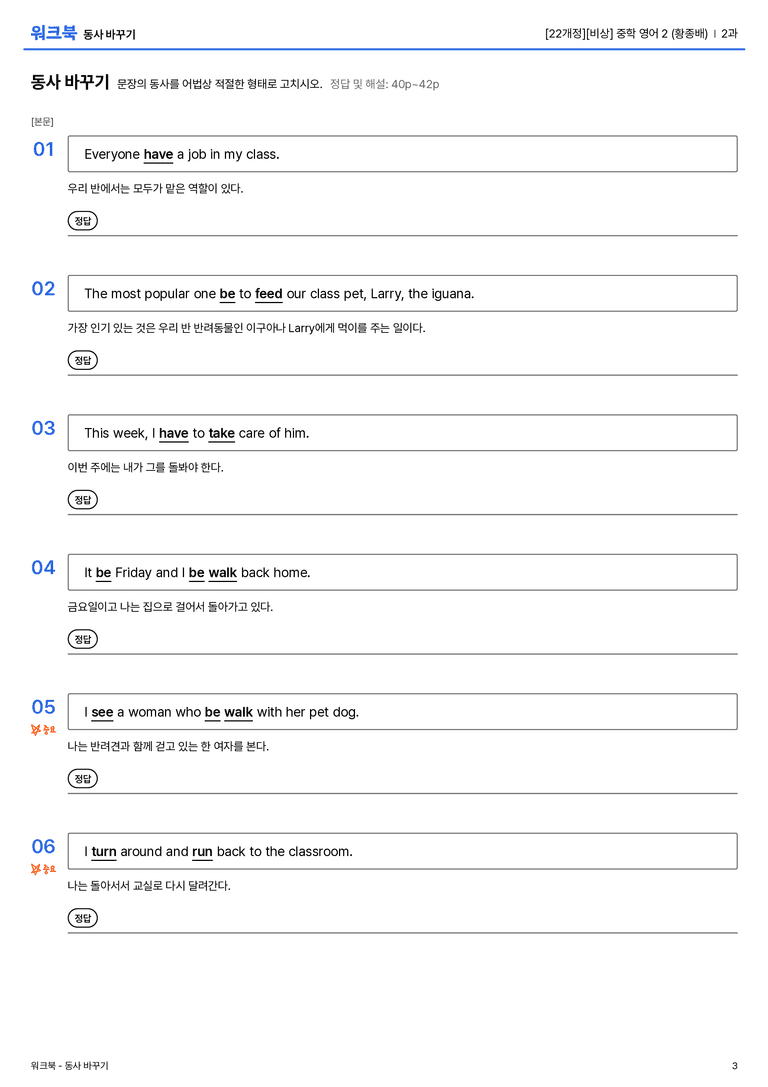
Task: Click the underlined word 'feed' in question 02
Action: pyautogui.click(x=268, y=294)
